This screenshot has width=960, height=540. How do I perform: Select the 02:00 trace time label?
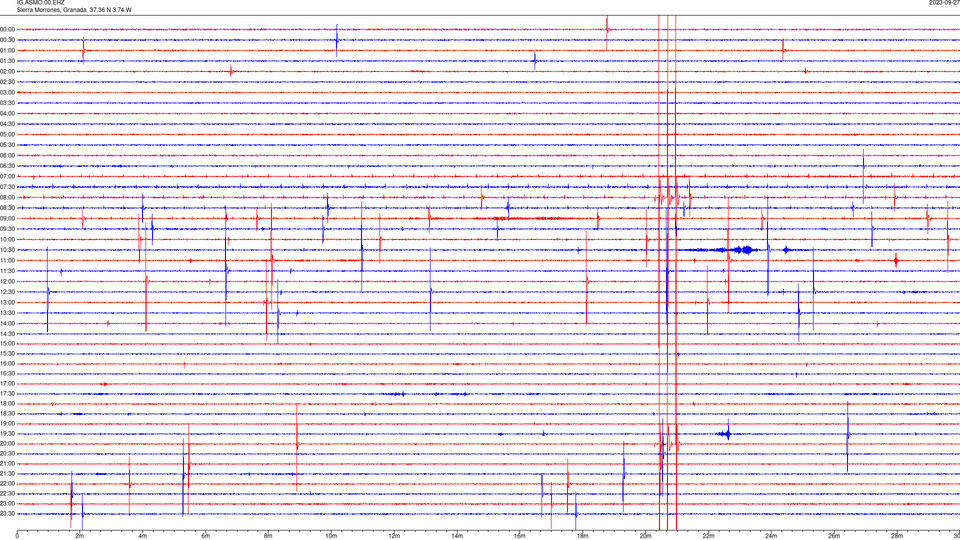click(x=8, y=71)
